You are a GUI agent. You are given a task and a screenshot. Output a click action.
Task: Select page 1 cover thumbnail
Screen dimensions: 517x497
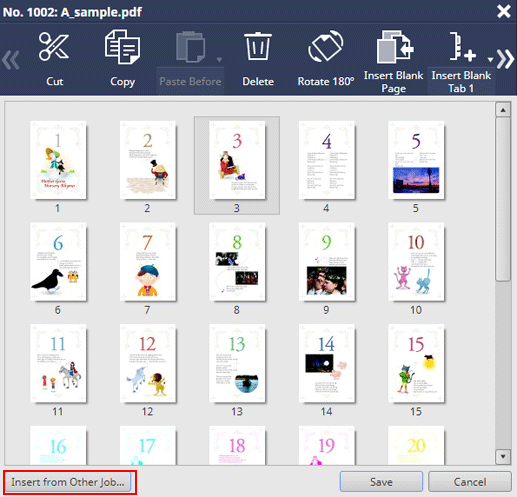(58, 160)
